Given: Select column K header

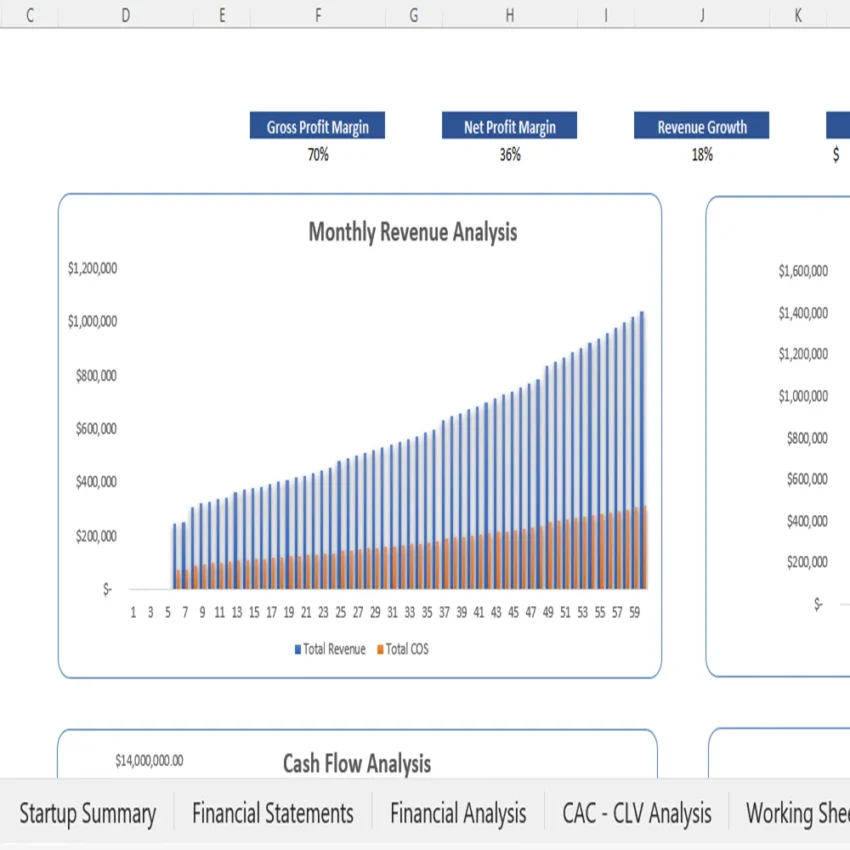Looking at the screenshot, I should coord(797,16).
